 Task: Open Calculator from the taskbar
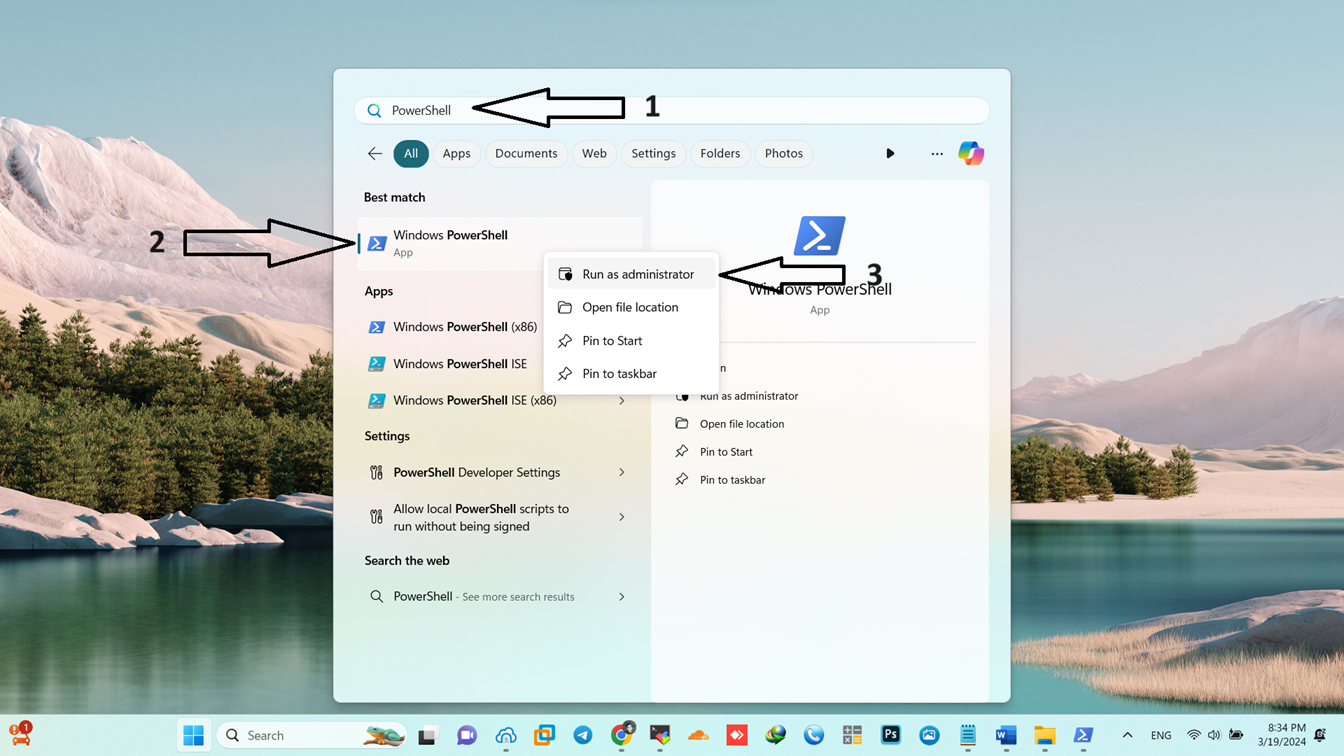click(852, 736)
